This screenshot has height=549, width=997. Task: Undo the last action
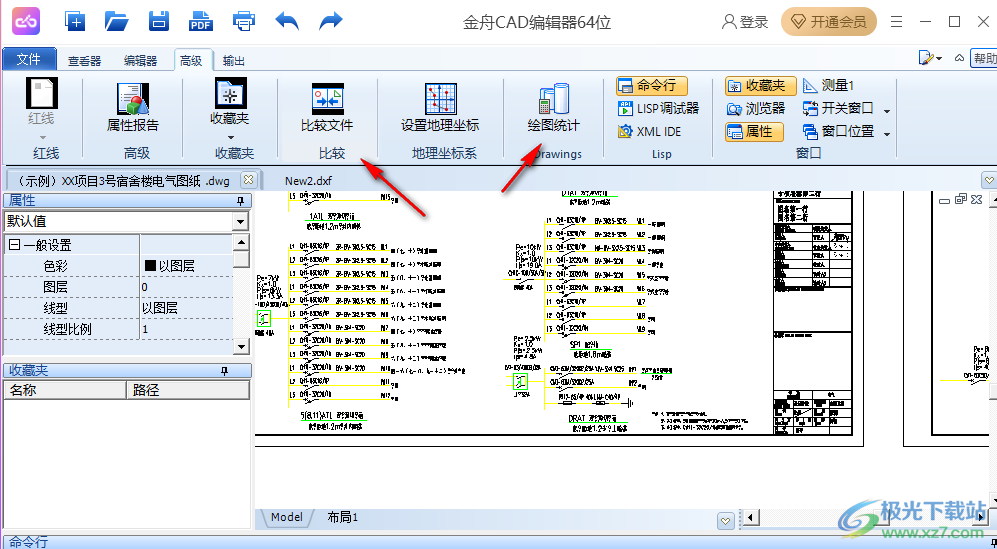point(287,22)
